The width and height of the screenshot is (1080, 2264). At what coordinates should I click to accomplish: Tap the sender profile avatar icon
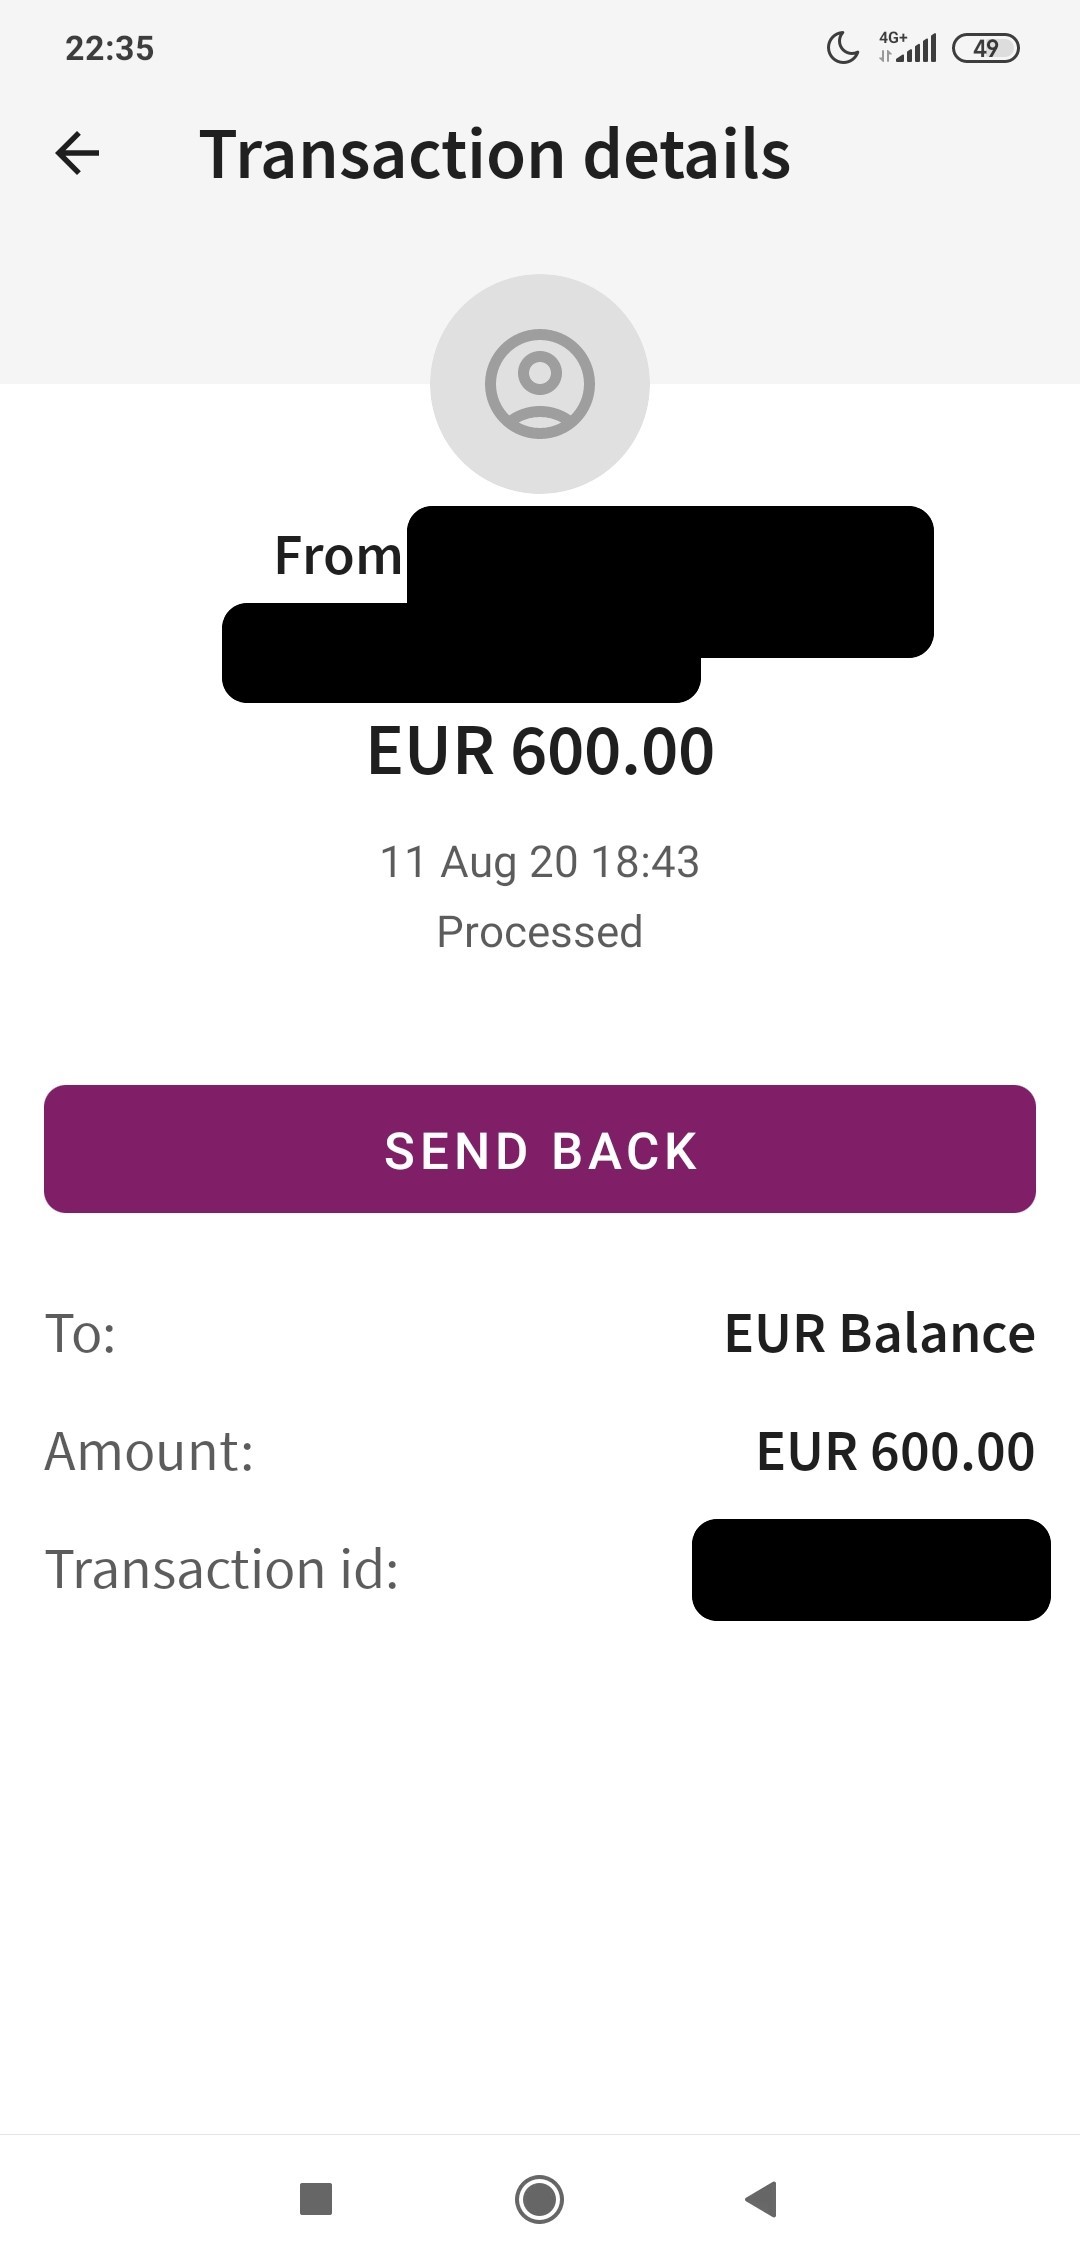[x=540, y=384]
